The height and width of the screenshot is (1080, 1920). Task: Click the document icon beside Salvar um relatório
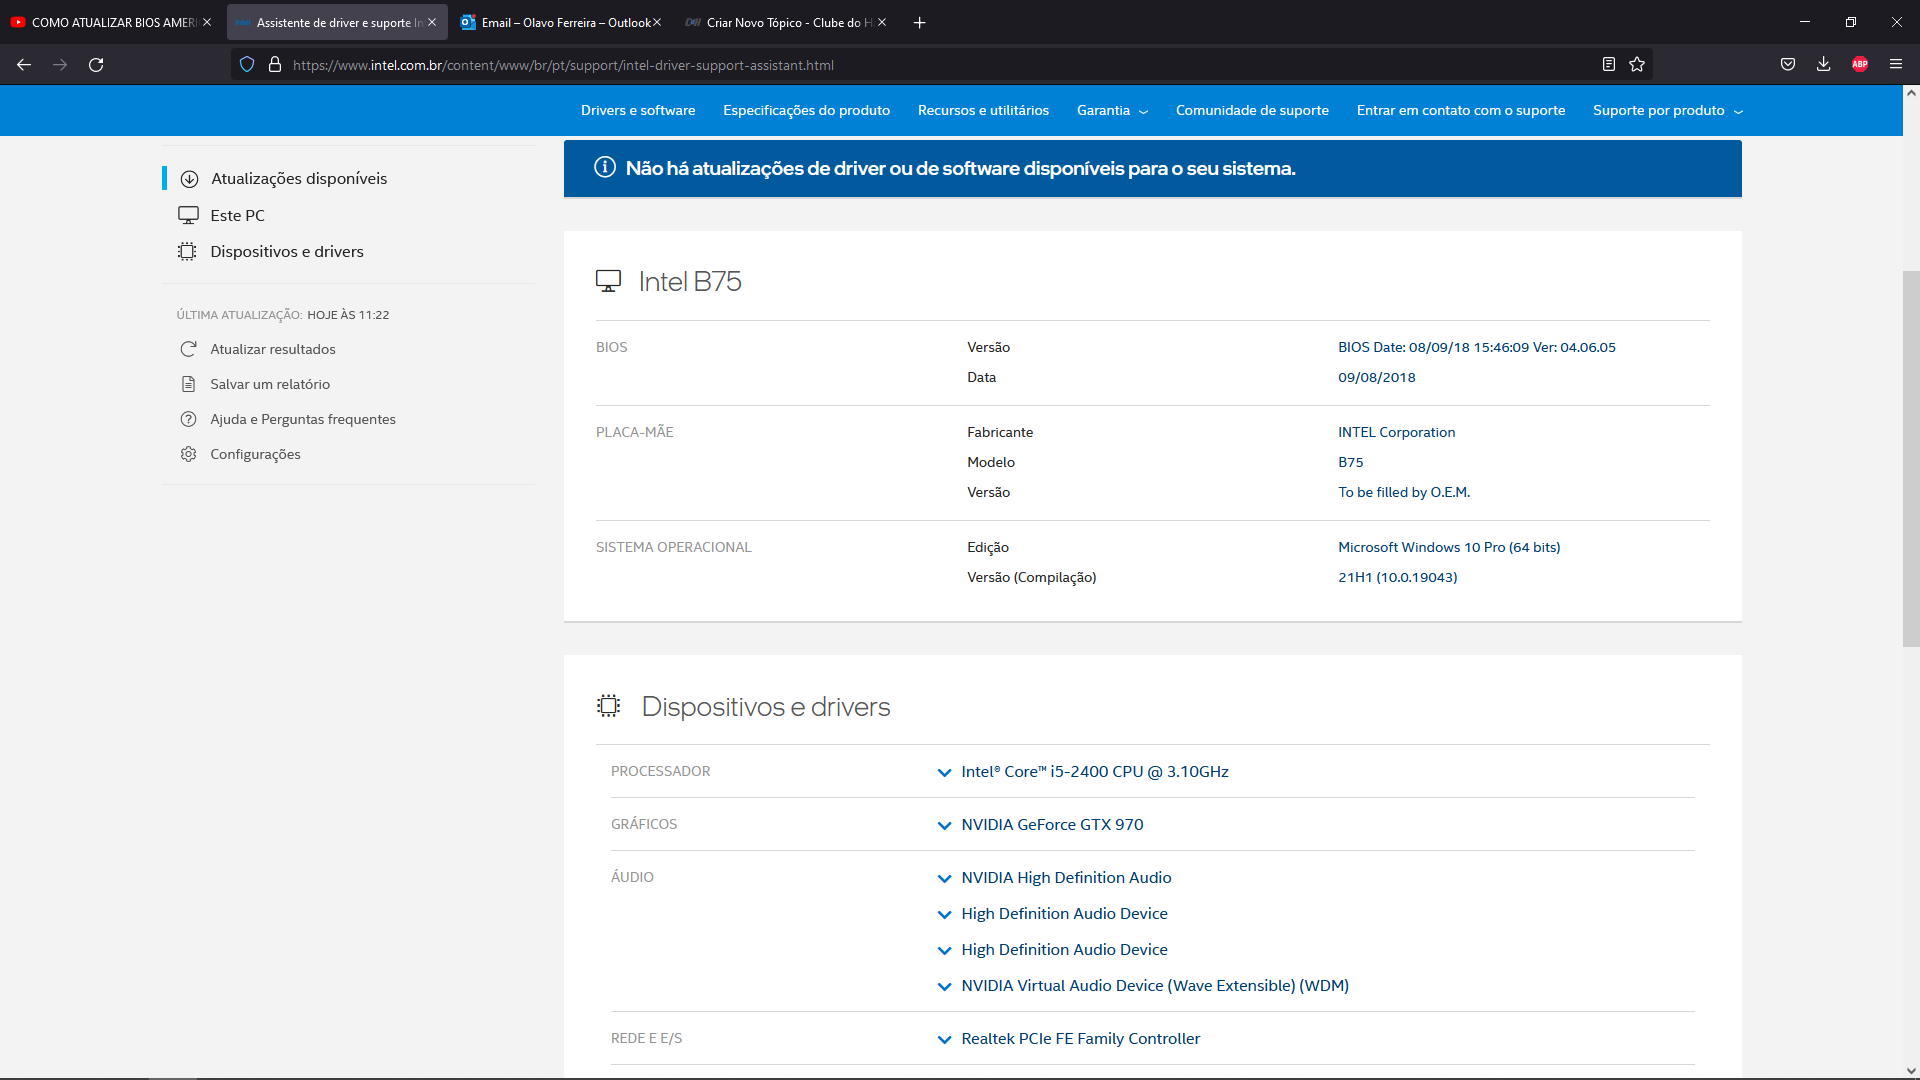pos(188,384)
